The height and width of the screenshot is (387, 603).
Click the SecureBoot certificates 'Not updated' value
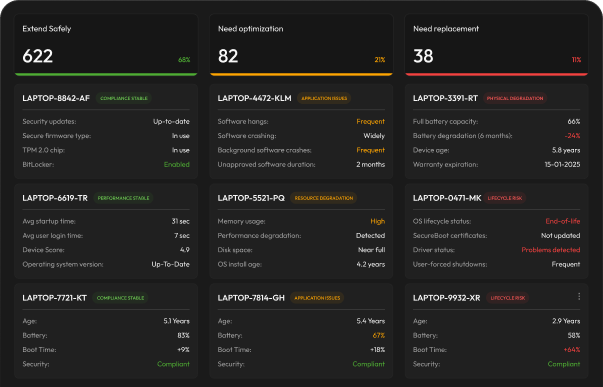(x=560, y=236)
